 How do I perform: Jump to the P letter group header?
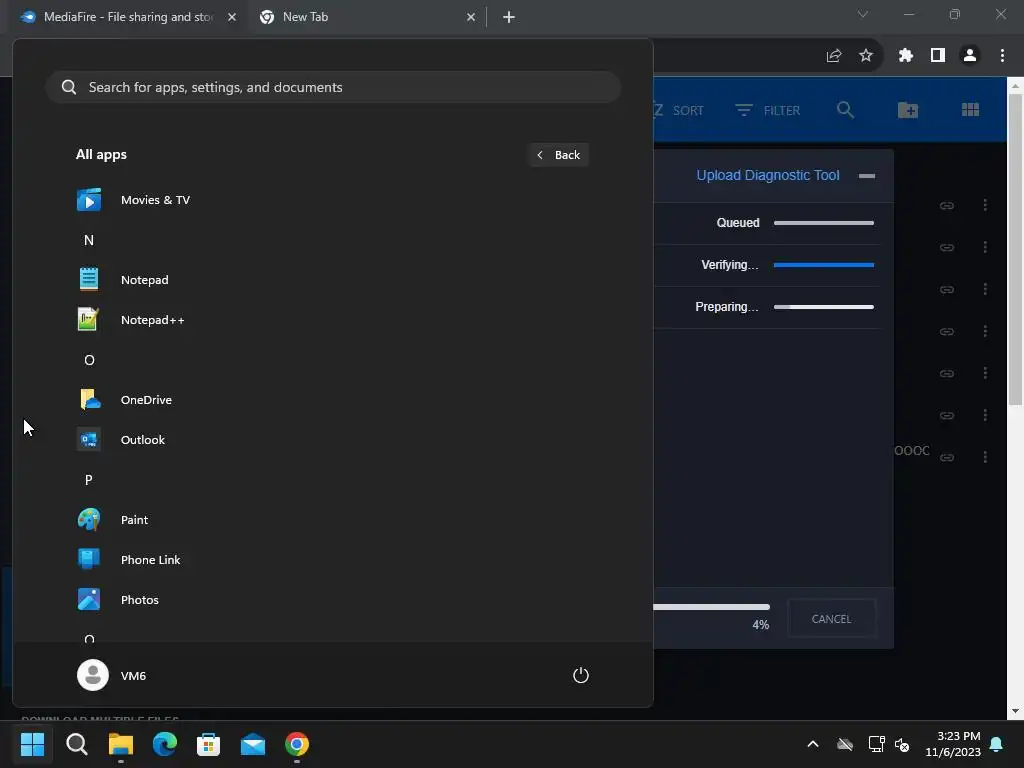pos(89,480)
